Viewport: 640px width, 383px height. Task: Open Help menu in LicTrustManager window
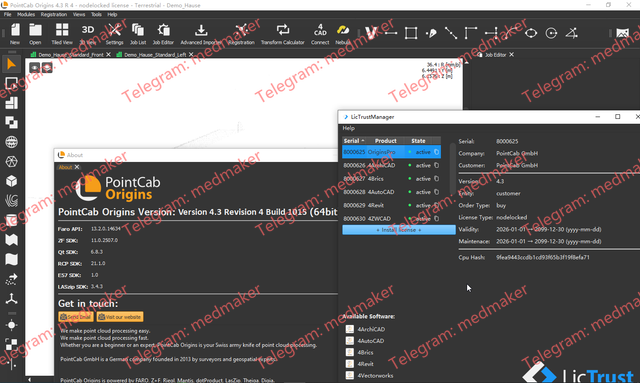click(348, 128)
